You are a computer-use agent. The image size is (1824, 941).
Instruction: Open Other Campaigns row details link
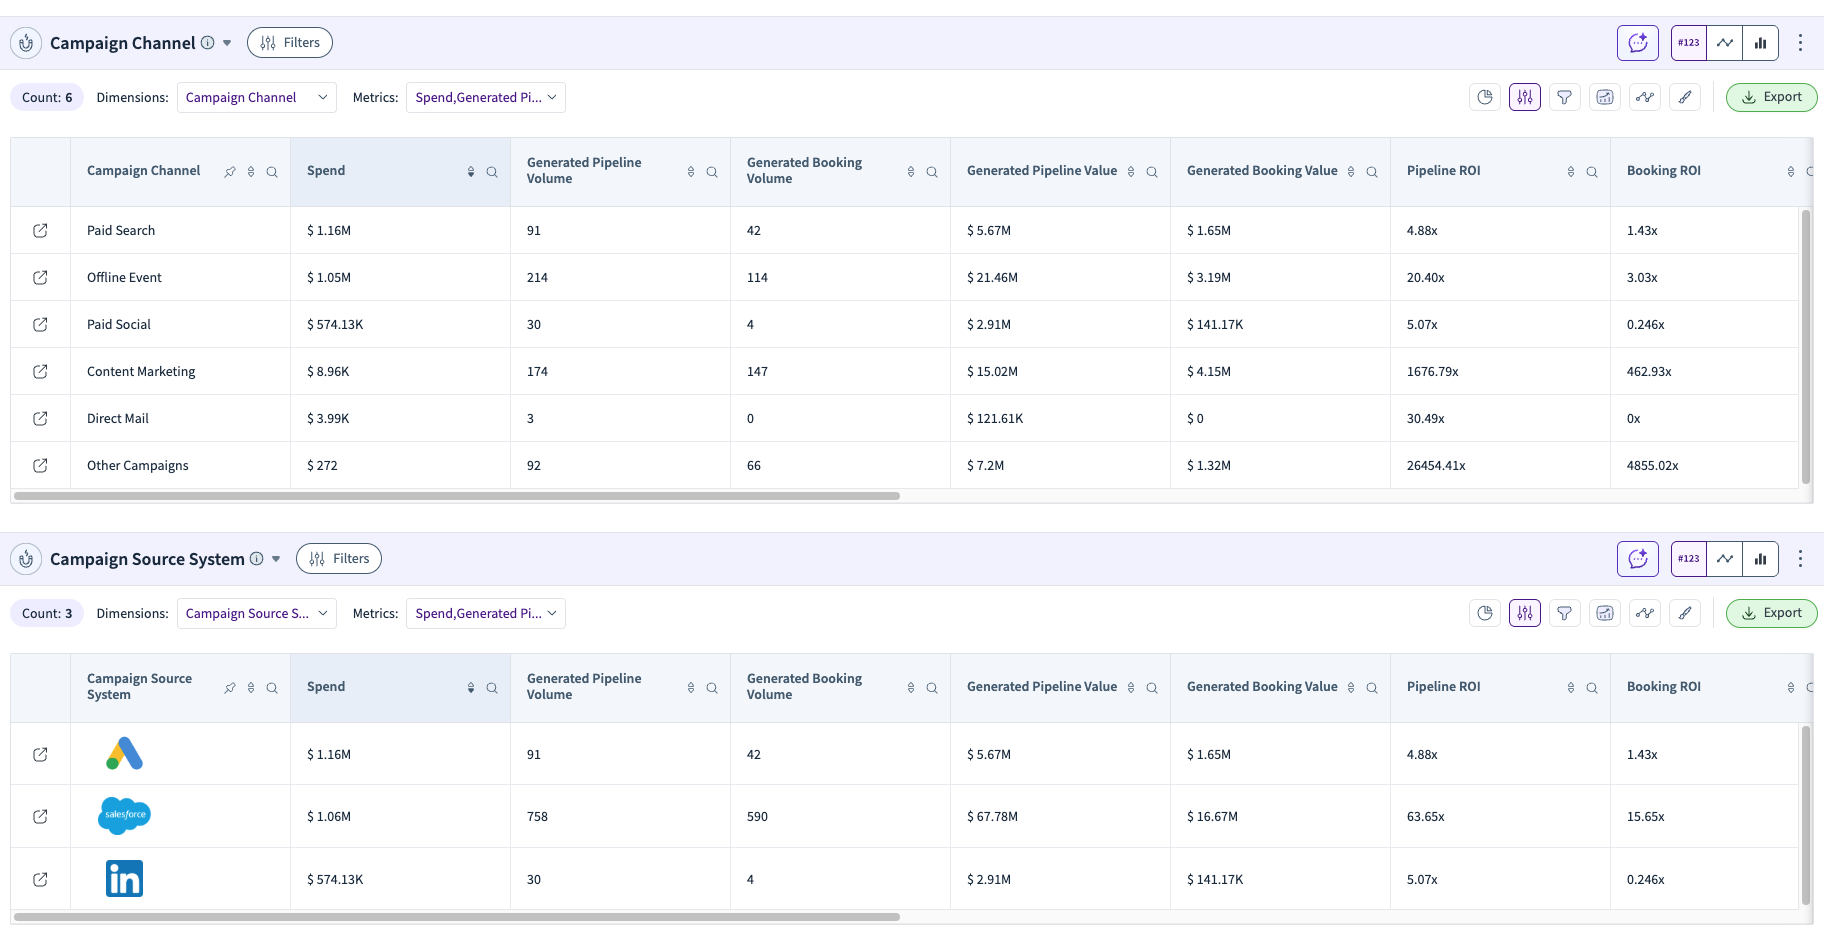click(x=40, y=466)
